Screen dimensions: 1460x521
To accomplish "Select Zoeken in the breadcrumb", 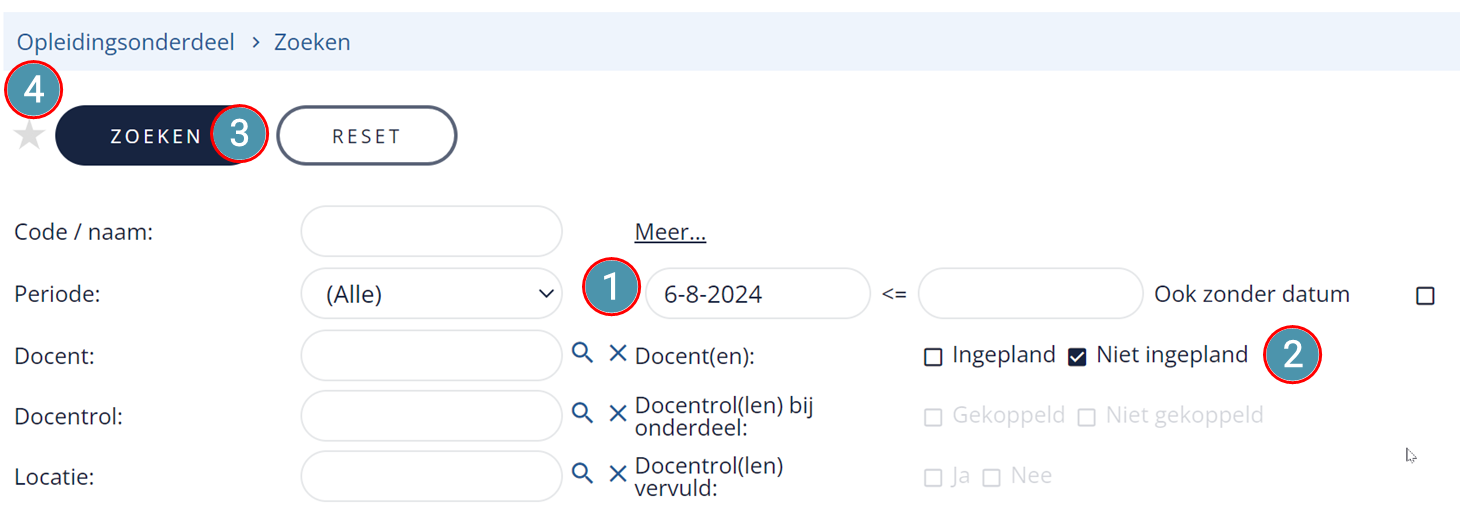I will pyautogui.click(x=312, y=42).
